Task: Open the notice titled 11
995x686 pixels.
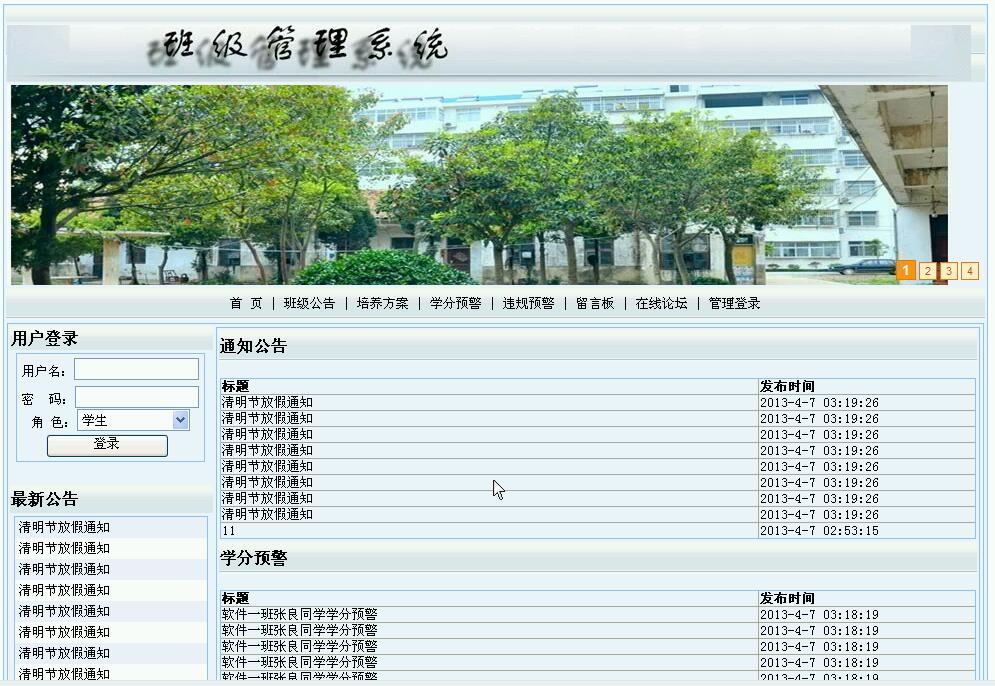Action: (x=228, y=531)
